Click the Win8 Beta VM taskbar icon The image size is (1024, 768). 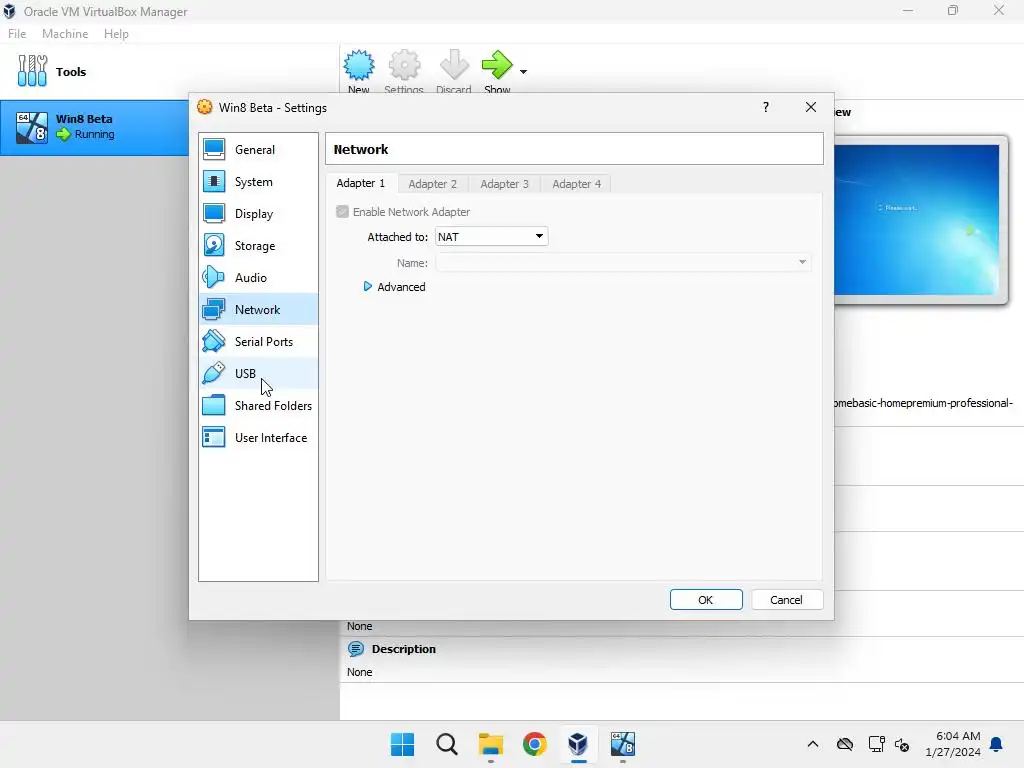(622, 744)
